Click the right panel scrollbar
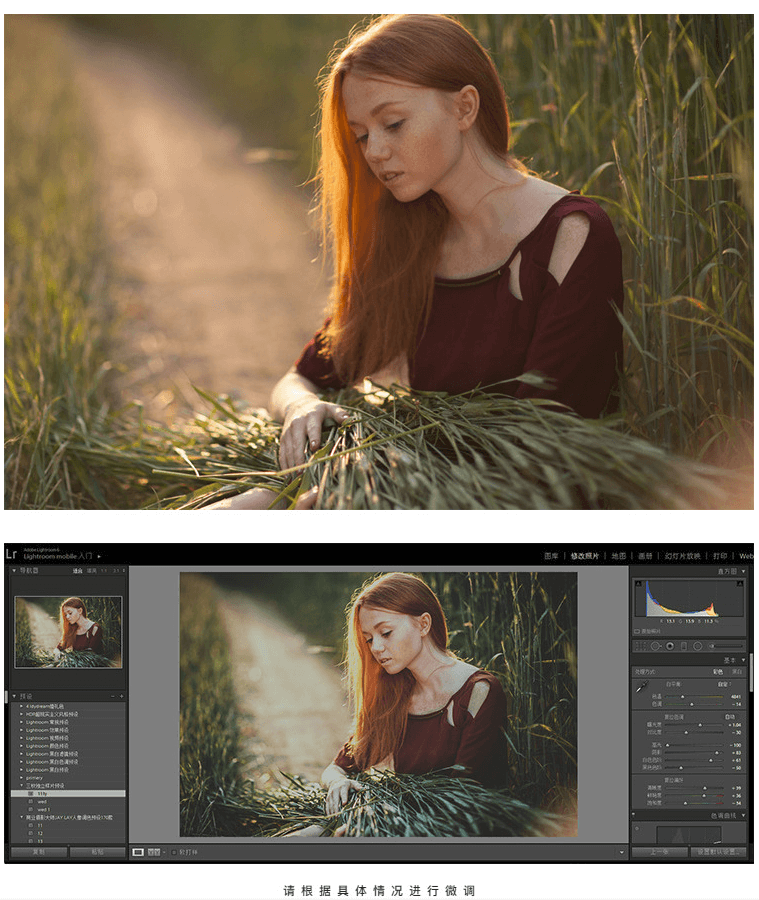 coord(750,672)
